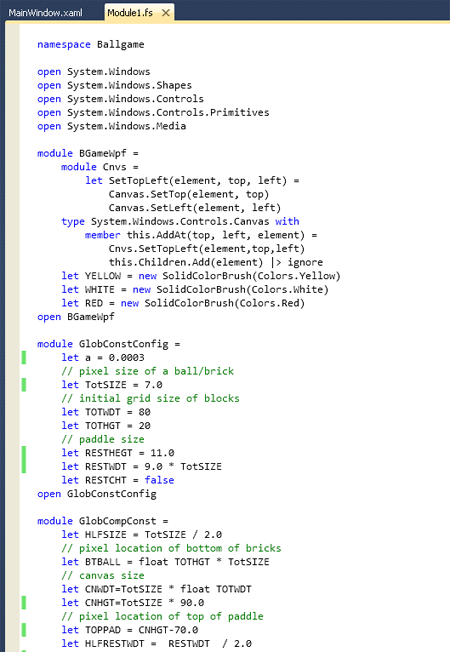Click the 'module GlobCompConst =' line
This screenshot has height=652, width=450.
[x=103, y=521]
